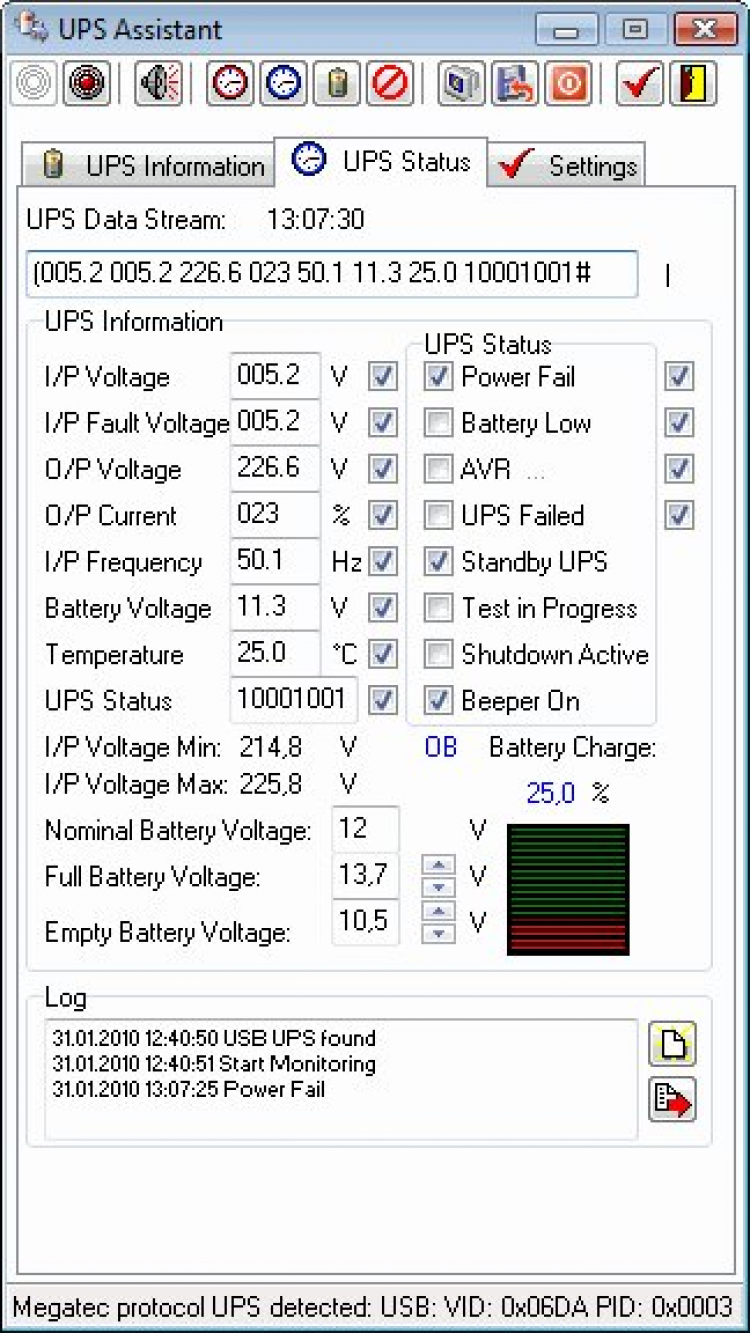Toggle checkbox beside I/P Voltage unit
This screenshot has height=1333, width=750.
point(383,377)
